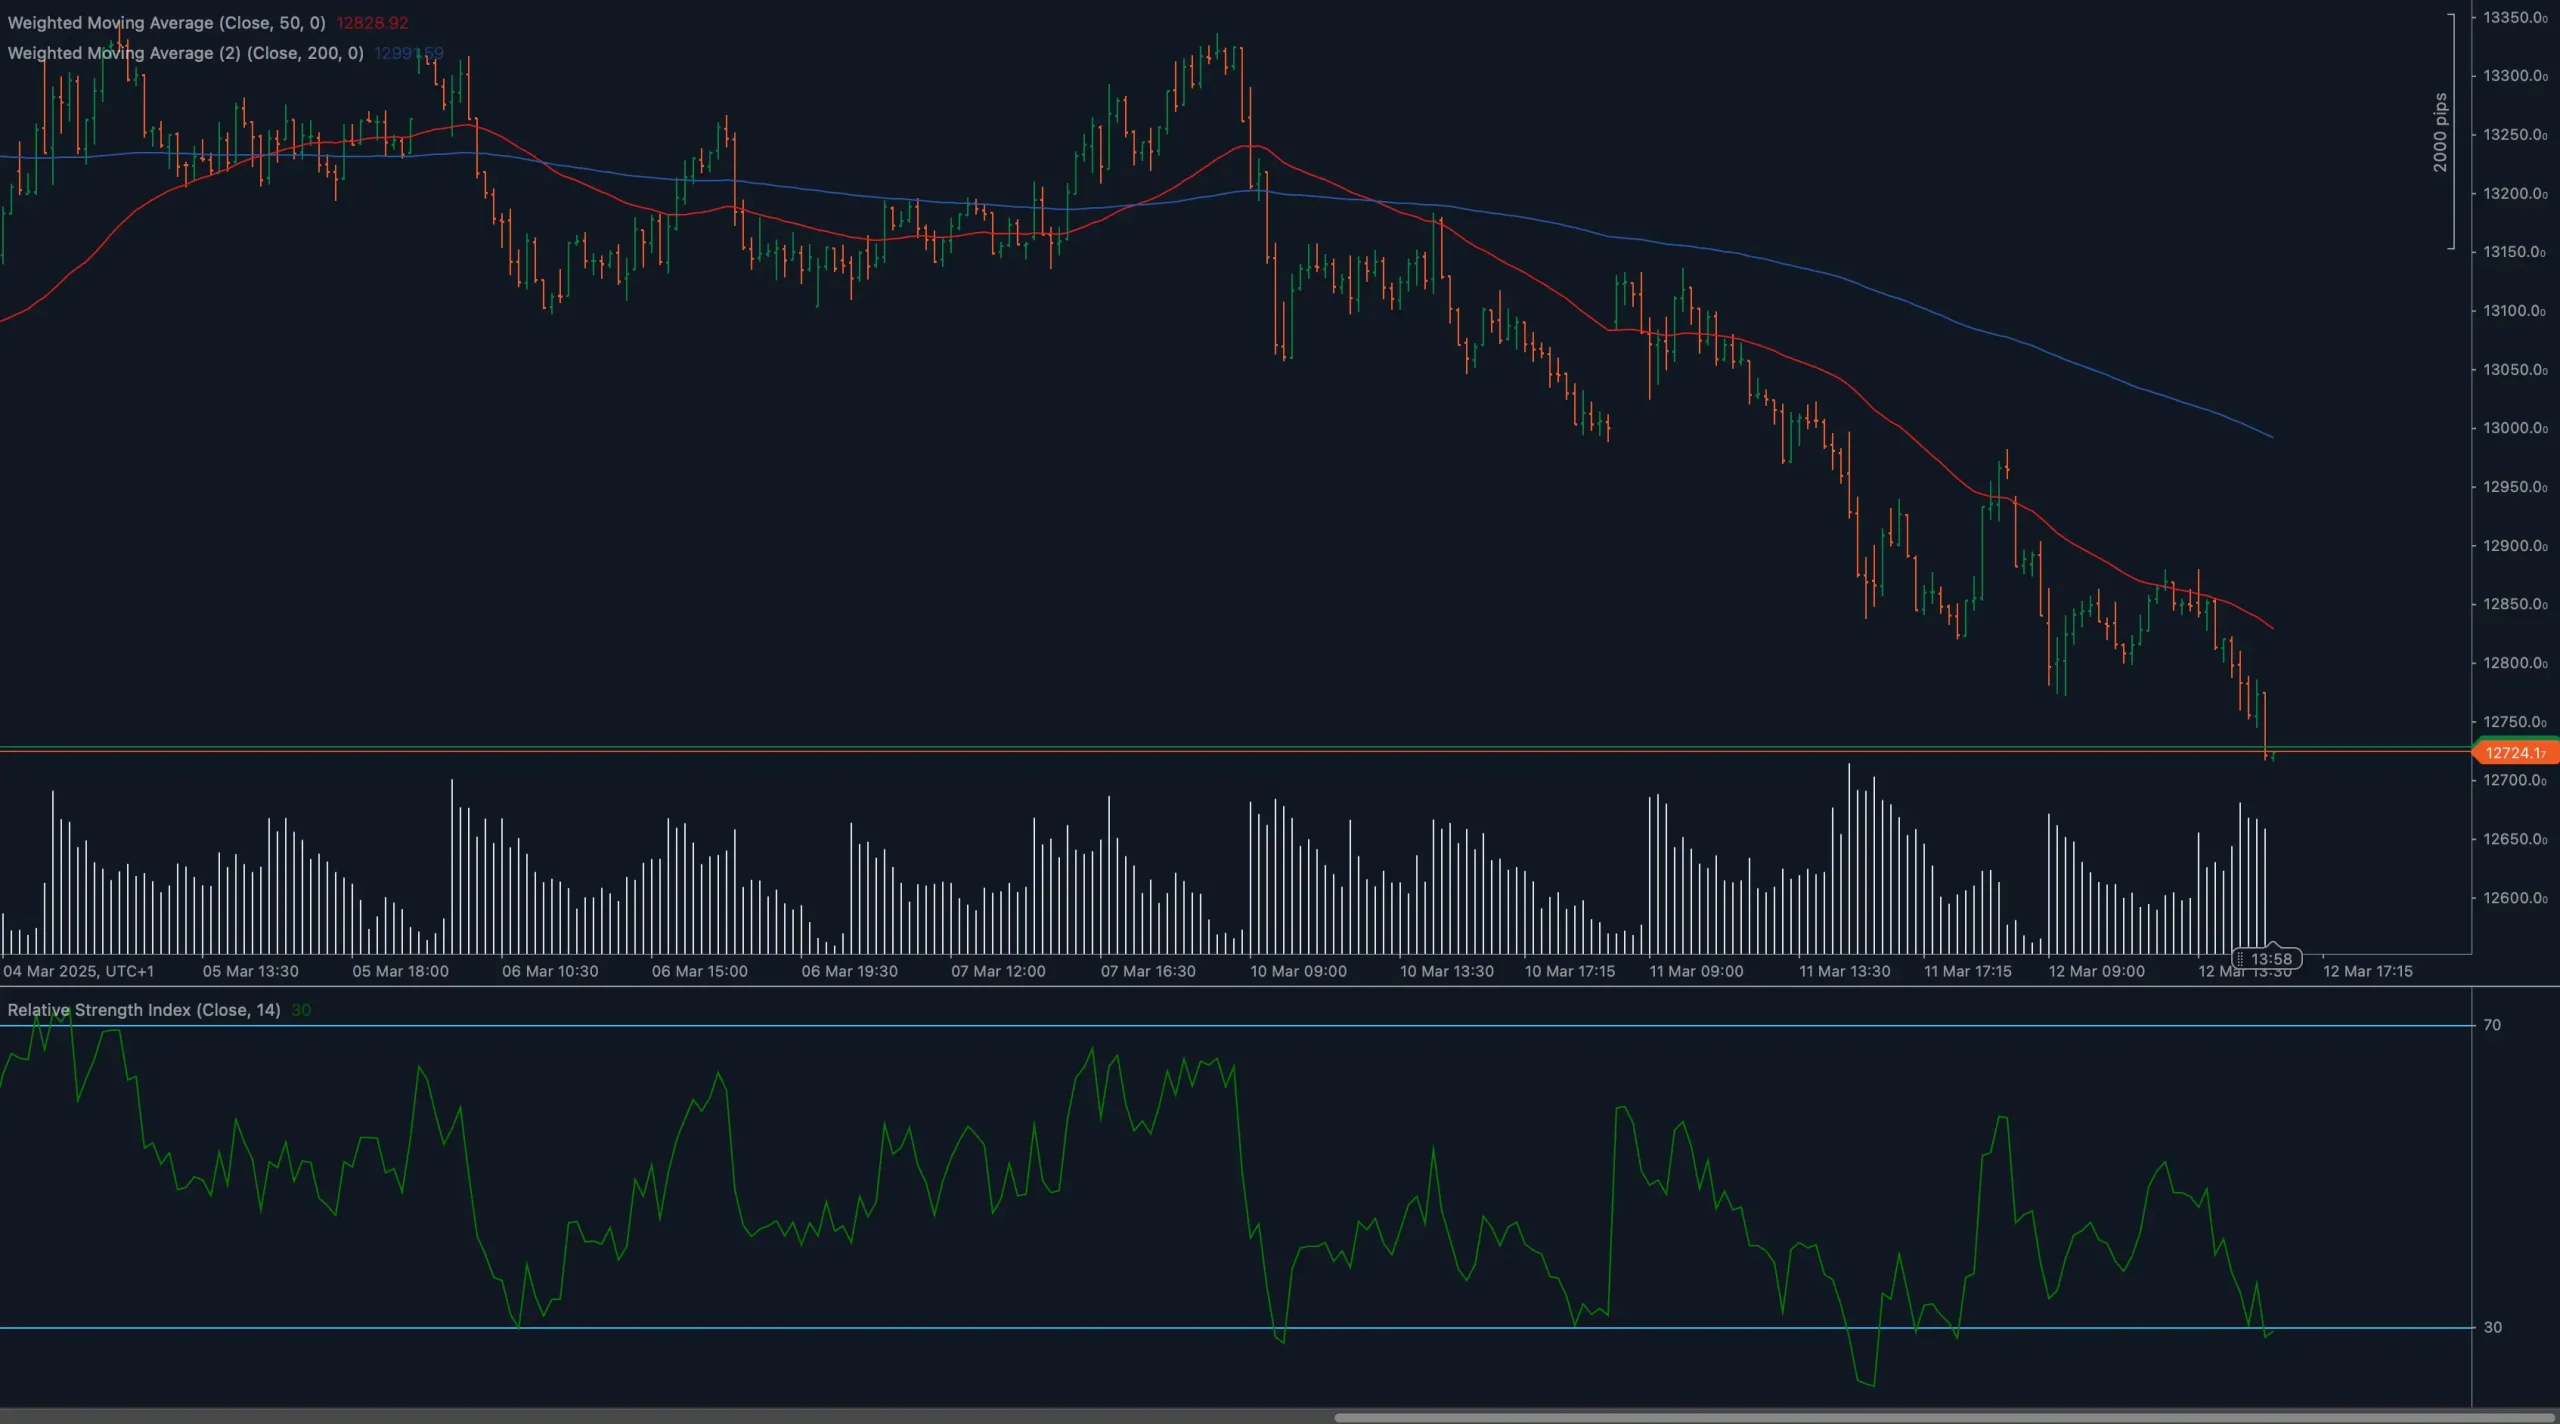Select the Relative Strength Index (Close, 14) label

click(144, 1010)
